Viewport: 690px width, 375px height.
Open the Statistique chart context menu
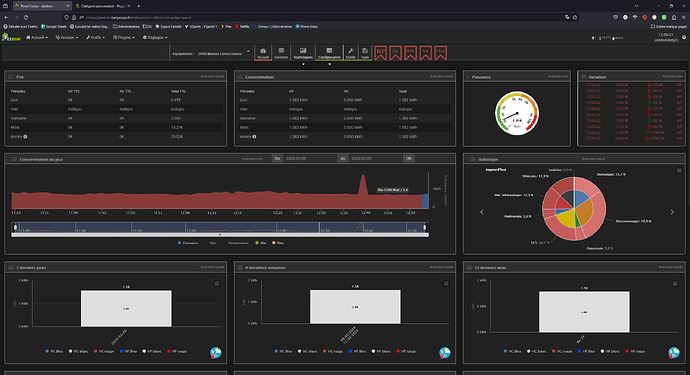(679, 170)
